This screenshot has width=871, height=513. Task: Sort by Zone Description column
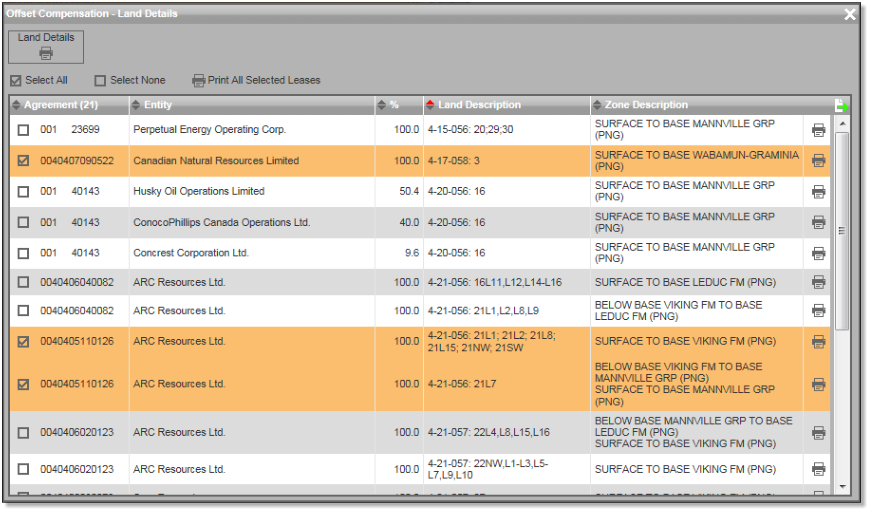(x=711, y=105)
